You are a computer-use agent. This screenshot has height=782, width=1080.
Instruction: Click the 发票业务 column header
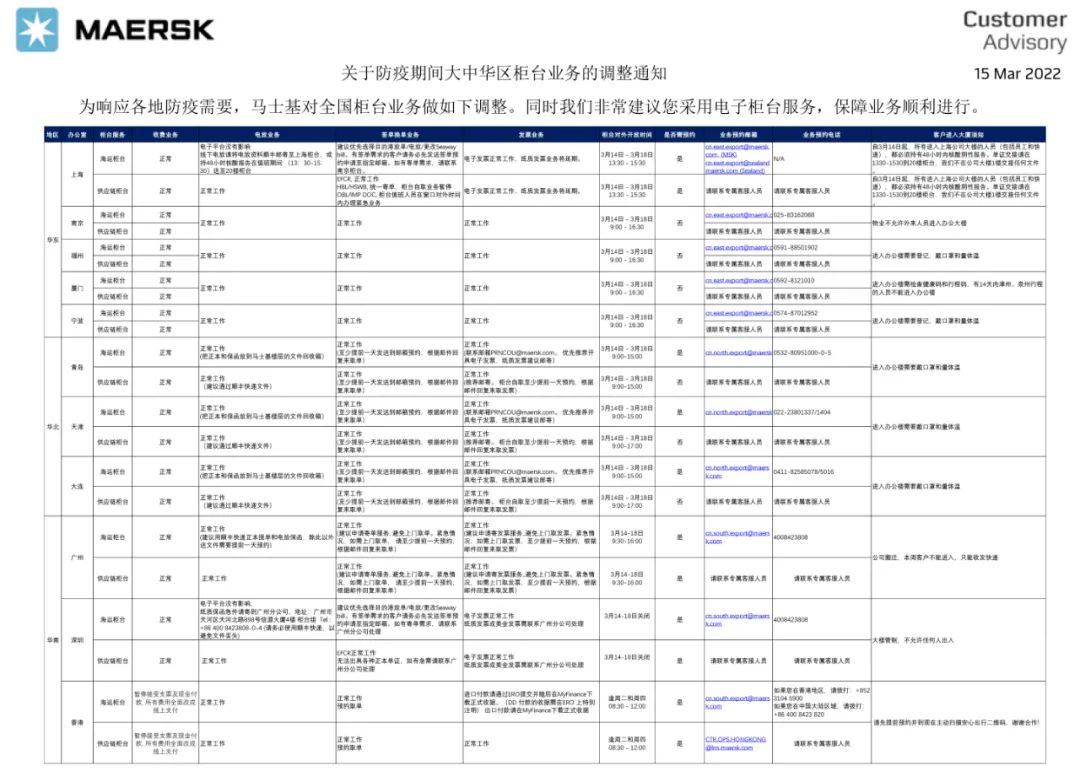click(x=531, y=134)
